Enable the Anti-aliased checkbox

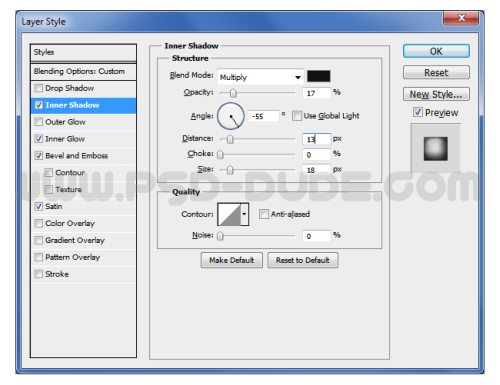(263, 214)
